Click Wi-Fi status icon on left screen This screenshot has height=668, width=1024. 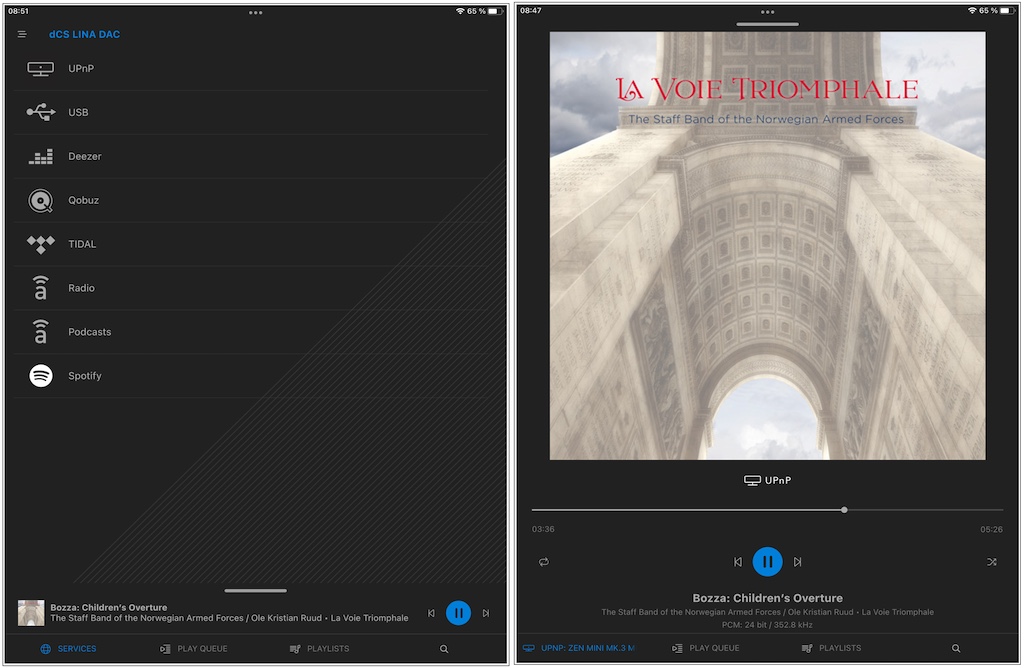click(460, 11)
